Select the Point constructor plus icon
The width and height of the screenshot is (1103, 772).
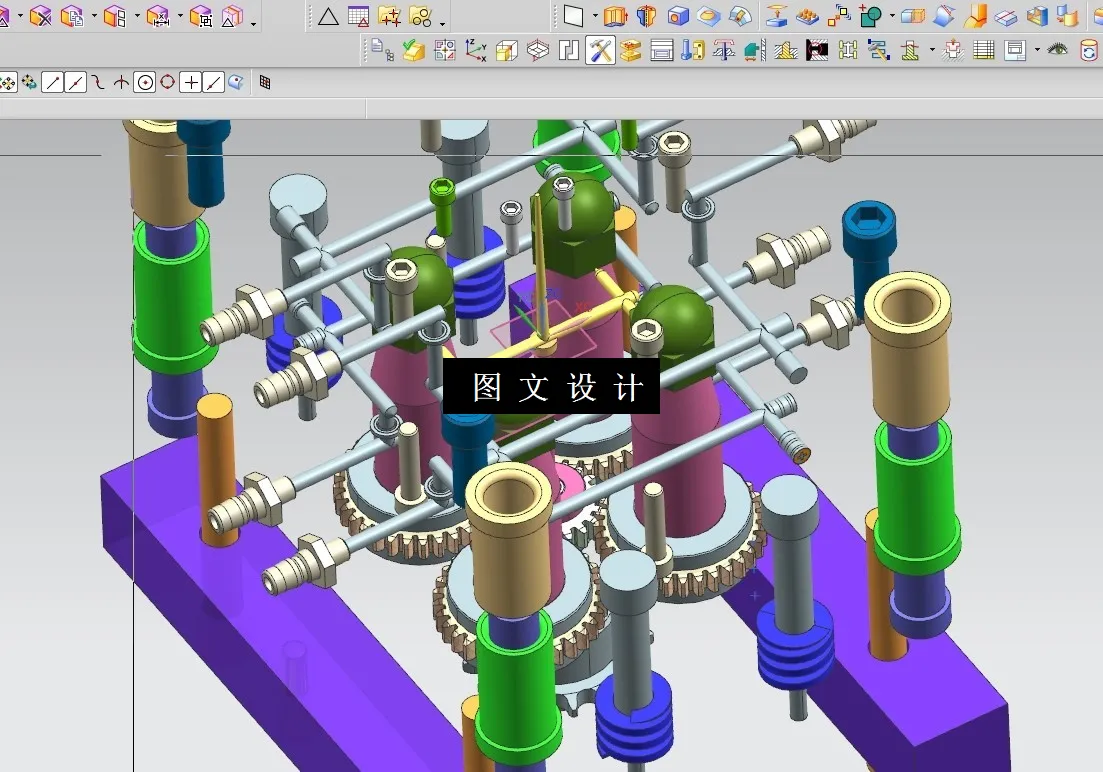[192, 82]
